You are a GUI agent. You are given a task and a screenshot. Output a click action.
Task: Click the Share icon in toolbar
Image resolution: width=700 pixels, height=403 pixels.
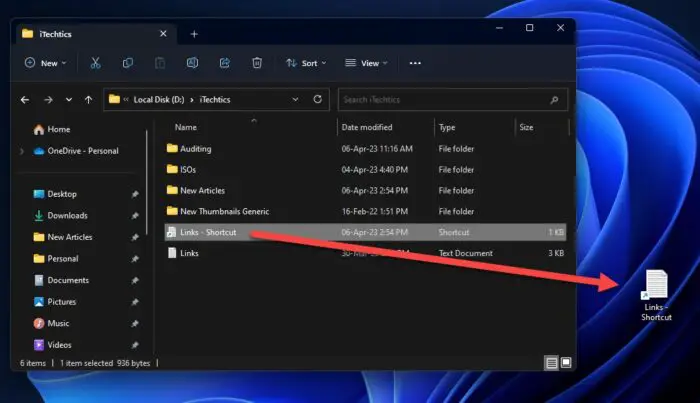click(224, 63)
